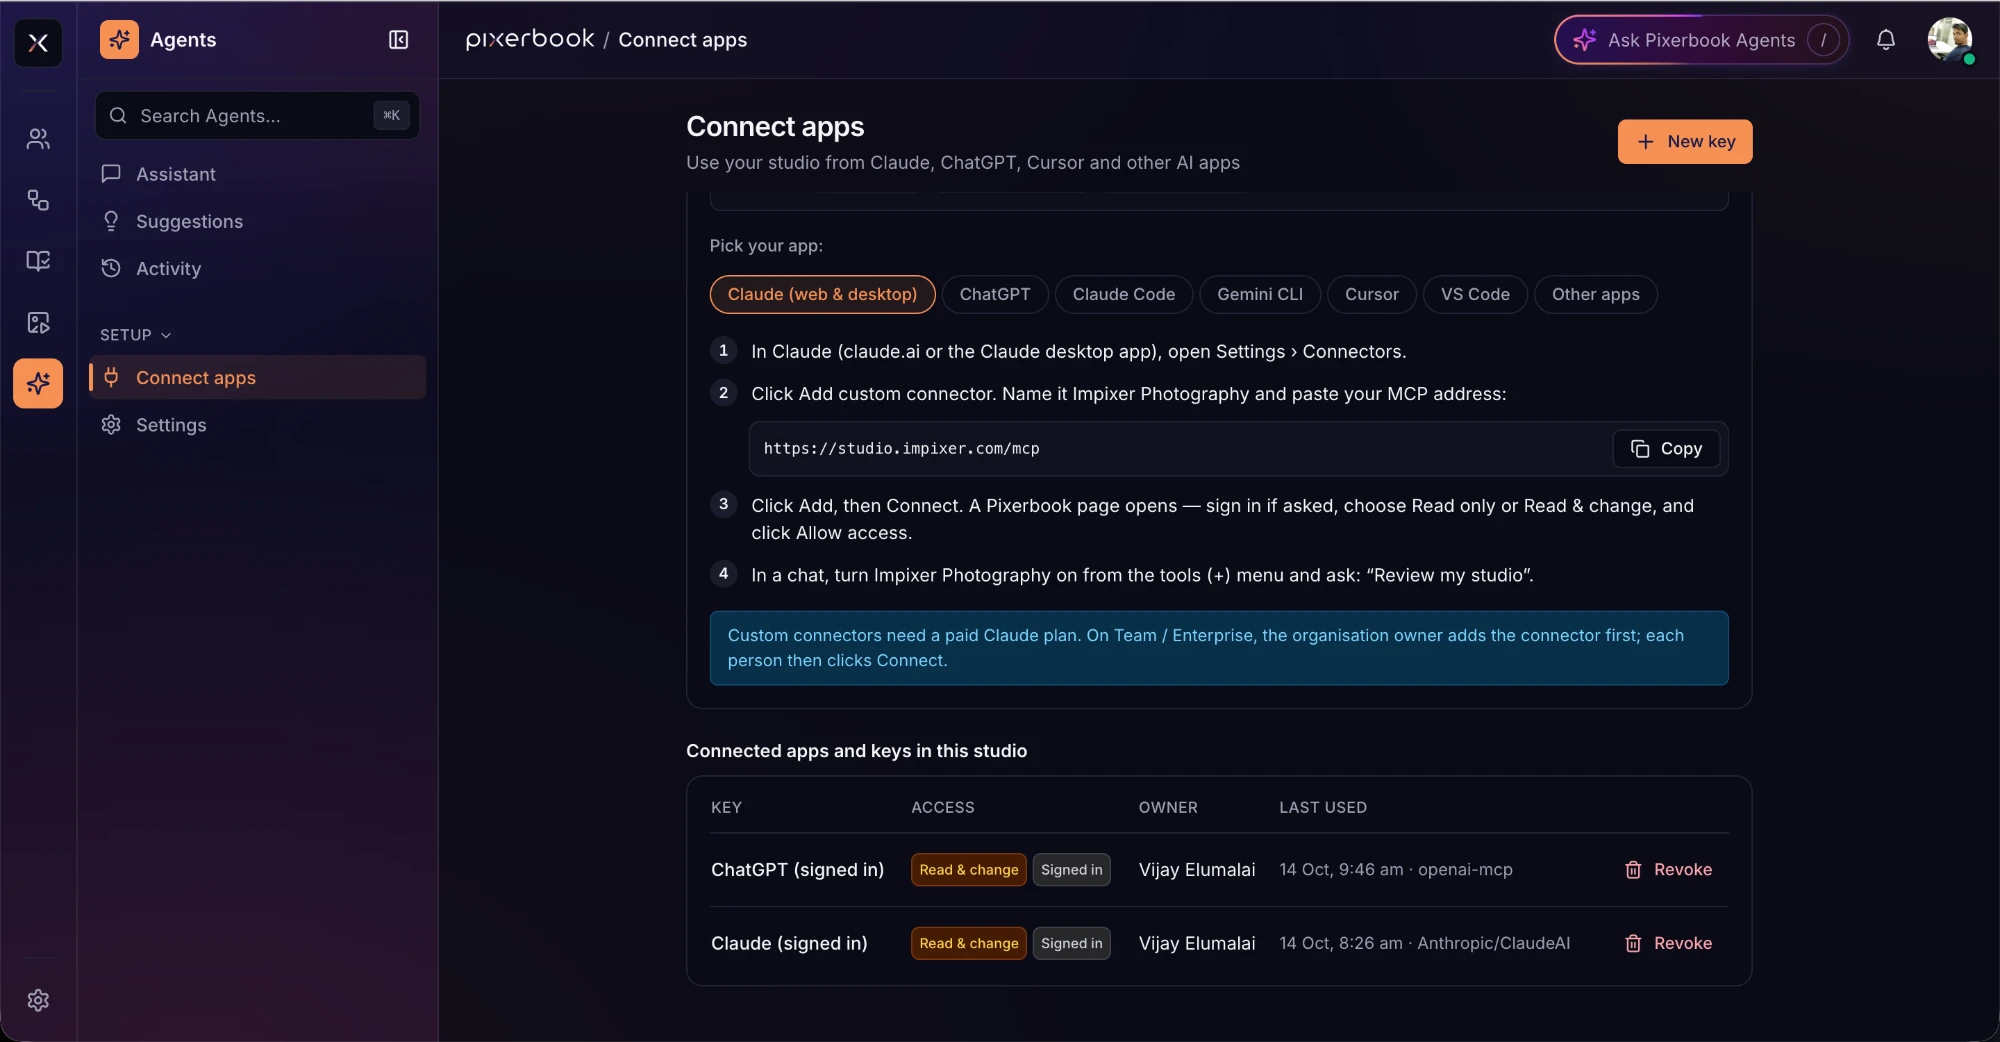
Task: Select the Claude Code app pill
Action: coord(1124,294)
